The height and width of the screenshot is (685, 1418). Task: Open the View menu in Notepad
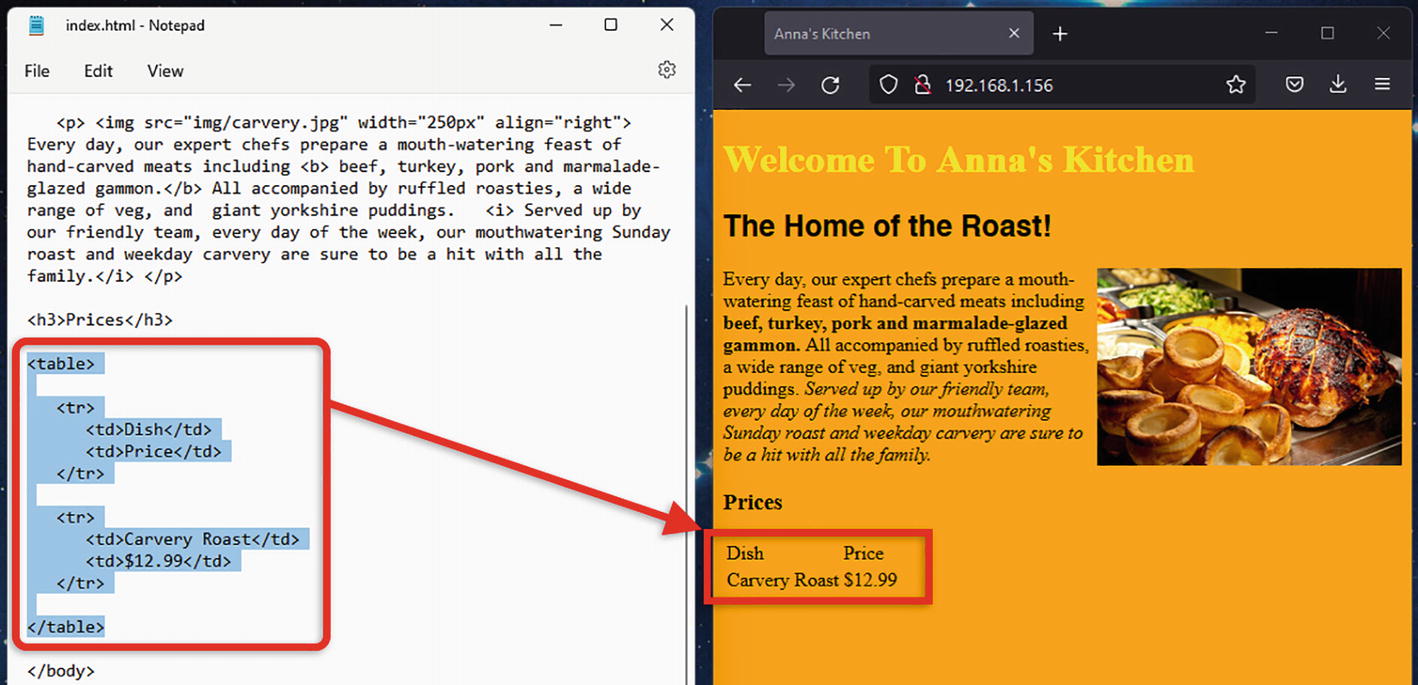coord(165,71)
